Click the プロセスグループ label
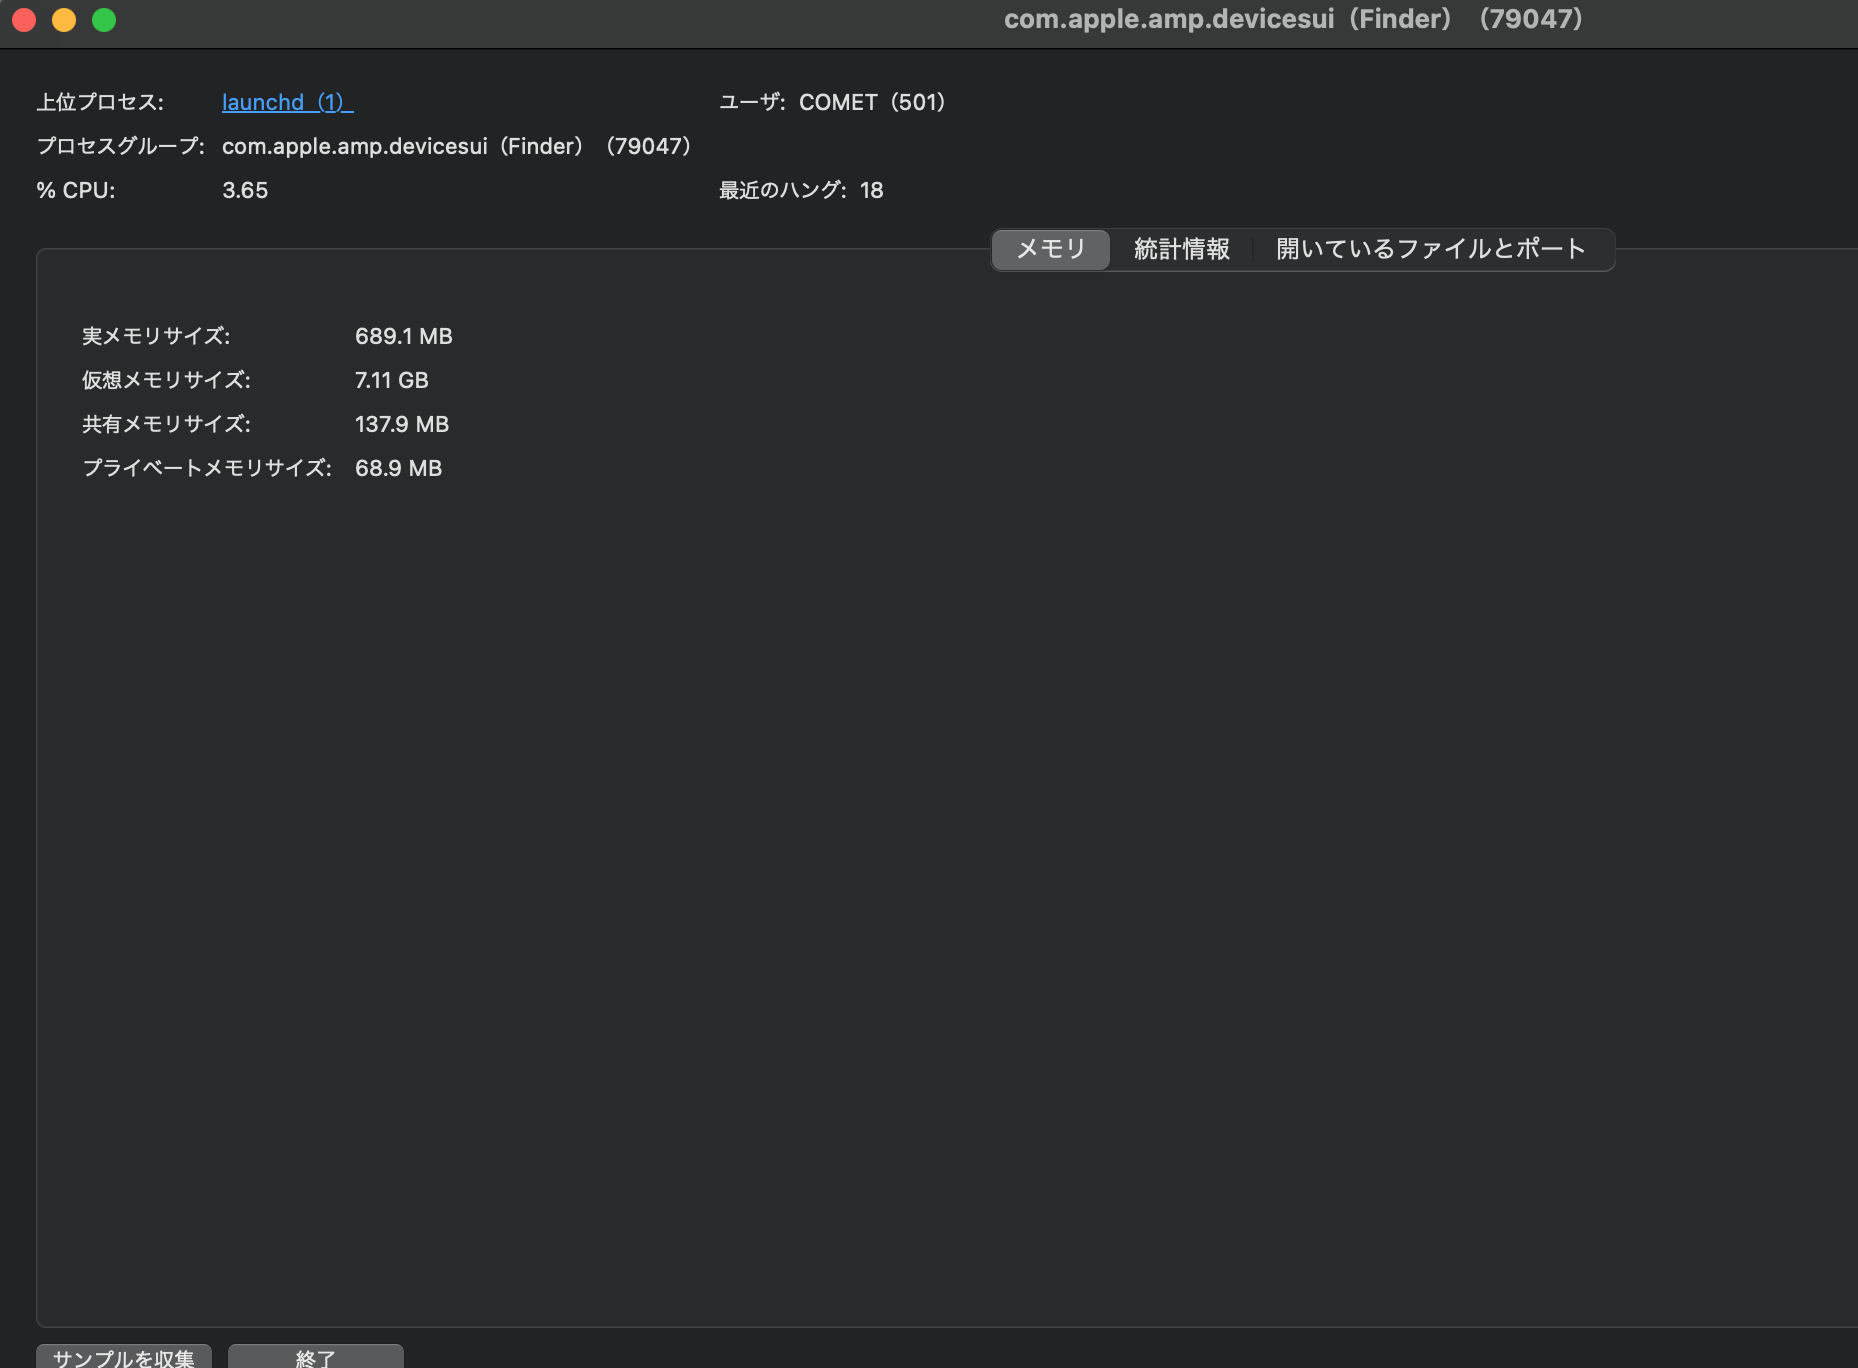This screenshot has height=1368, width=1858. click(x=121, y=146)
